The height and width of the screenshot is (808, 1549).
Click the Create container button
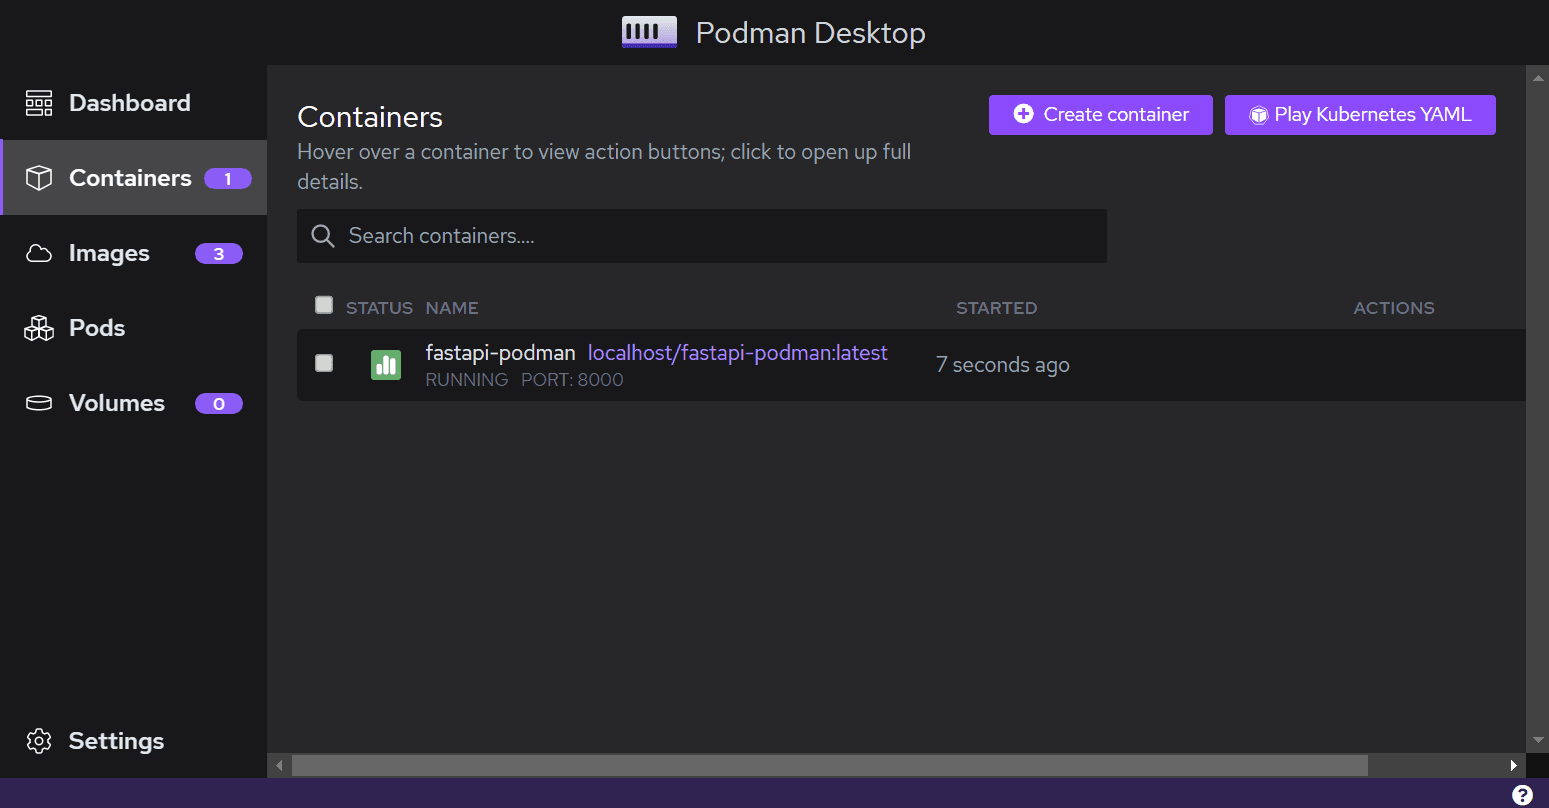tap(1100, 115)
